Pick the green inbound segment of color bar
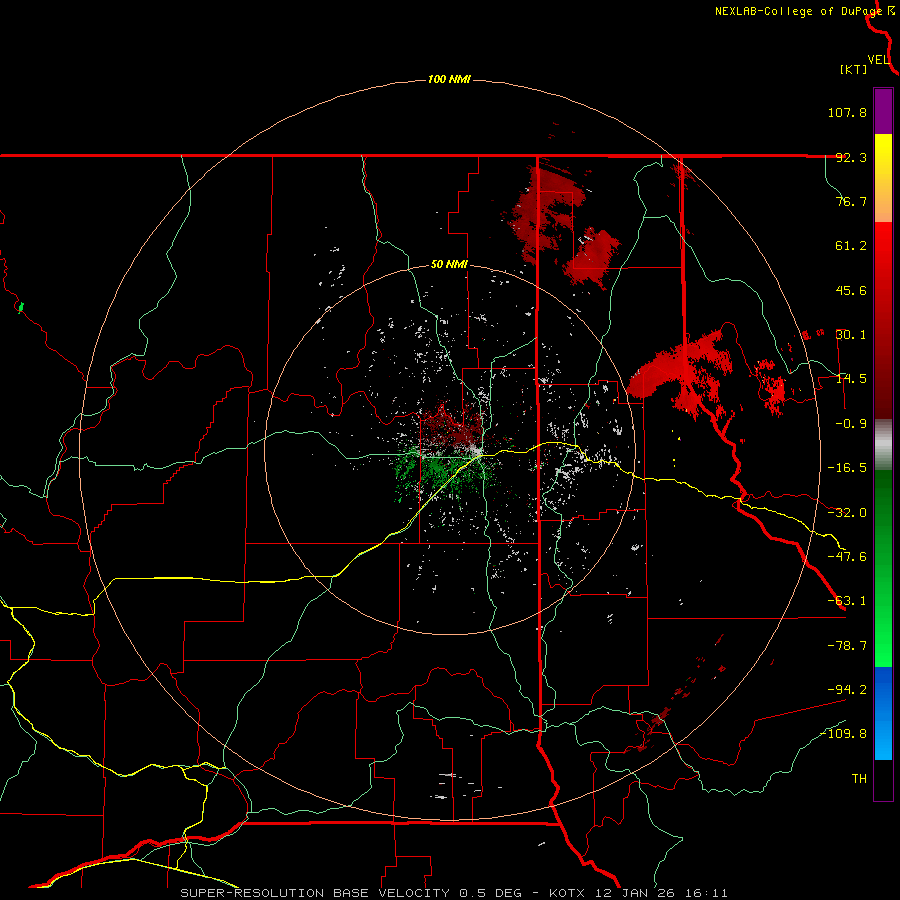Image resolution: width=900 pixels, height=900 pixels. (x=883, y=568)
